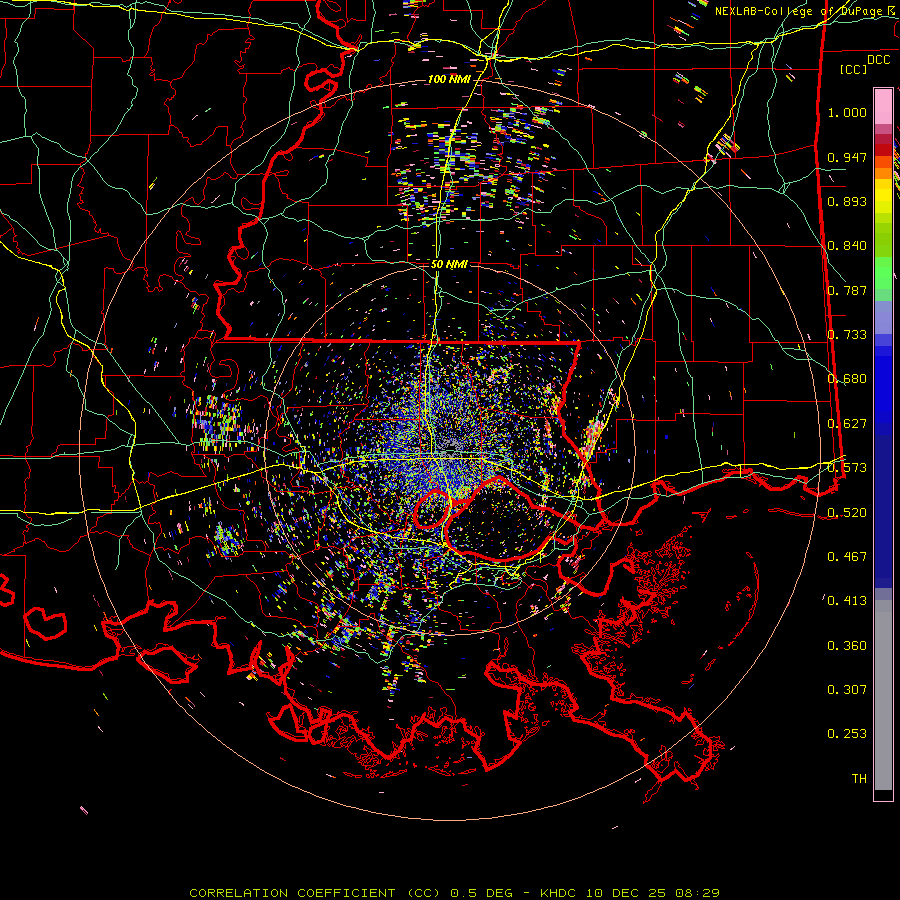The image size is (900, 900).
Task: Click the 0.413 scale value
Action: coord(847,601)
